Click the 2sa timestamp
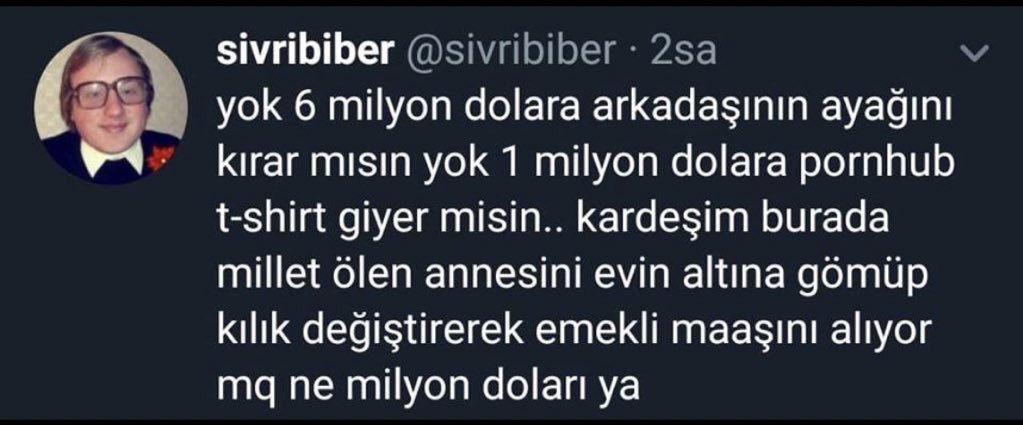1023x425 pixels. pos(684,52)
